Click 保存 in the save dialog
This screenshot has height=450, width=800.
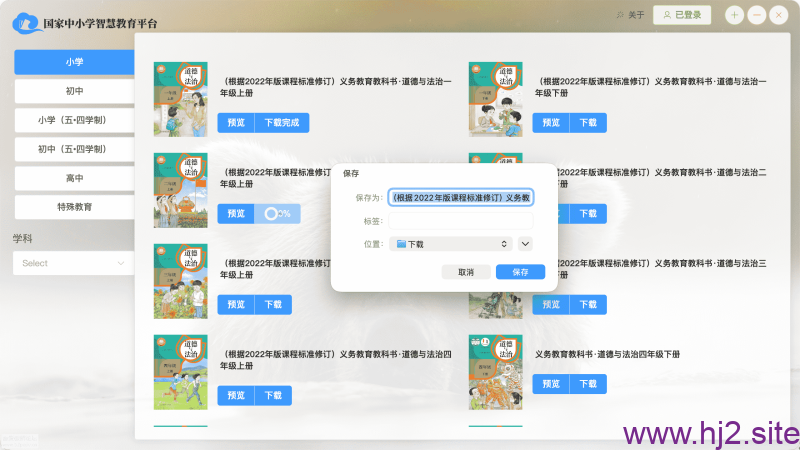coord(520,272)
